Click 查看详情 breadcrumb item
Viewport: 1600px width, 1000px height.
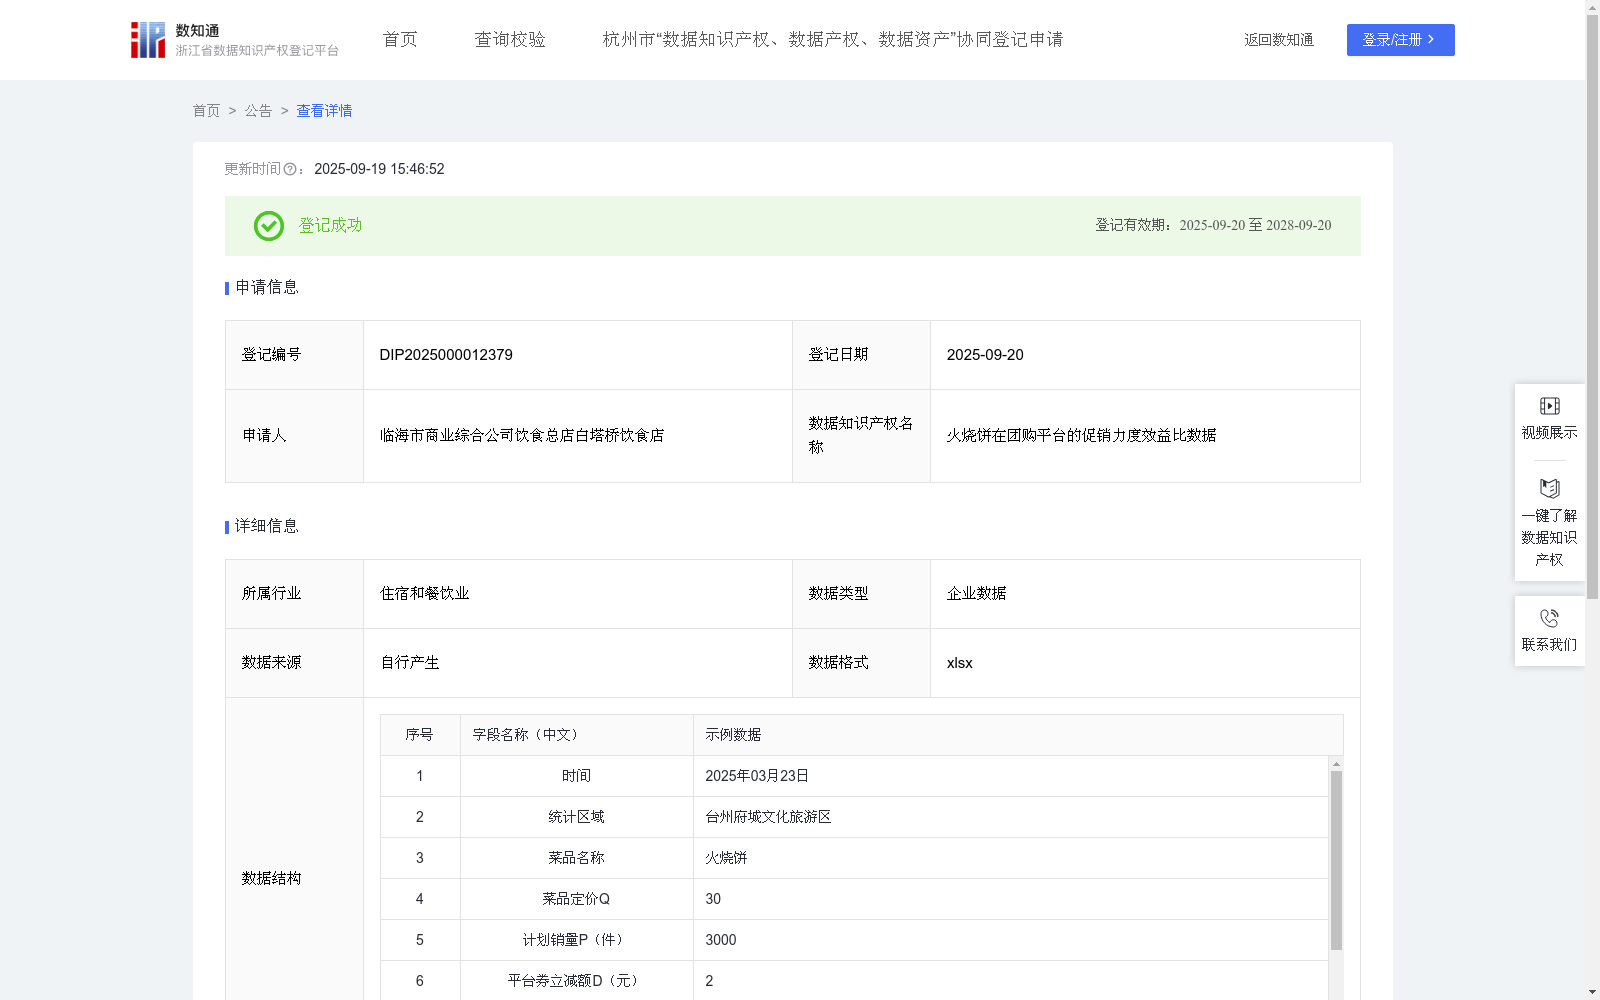[x=324, y=111]
